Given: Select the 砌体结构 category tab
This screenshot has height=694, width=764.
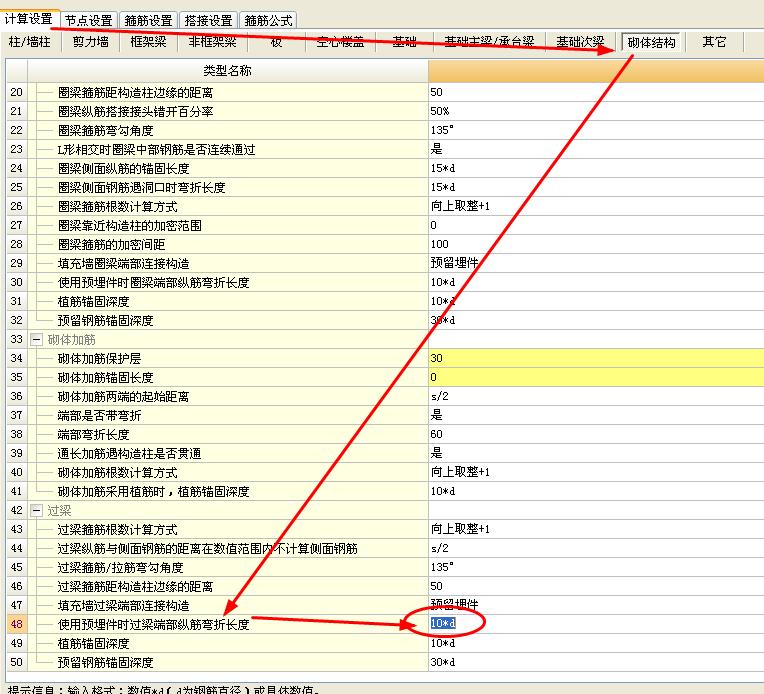Looking at the screenshot, I should tap(651, 42).
